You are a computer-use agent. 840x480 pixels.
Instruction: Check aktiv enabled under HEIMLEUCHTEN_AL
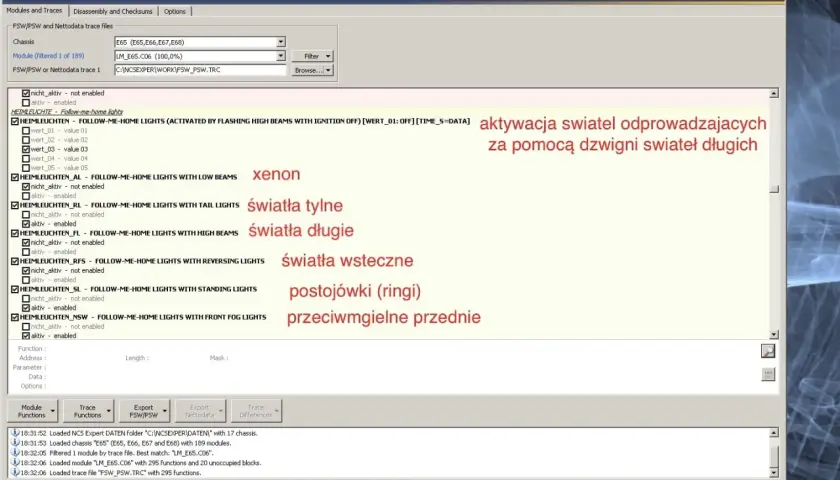[26, 196]
